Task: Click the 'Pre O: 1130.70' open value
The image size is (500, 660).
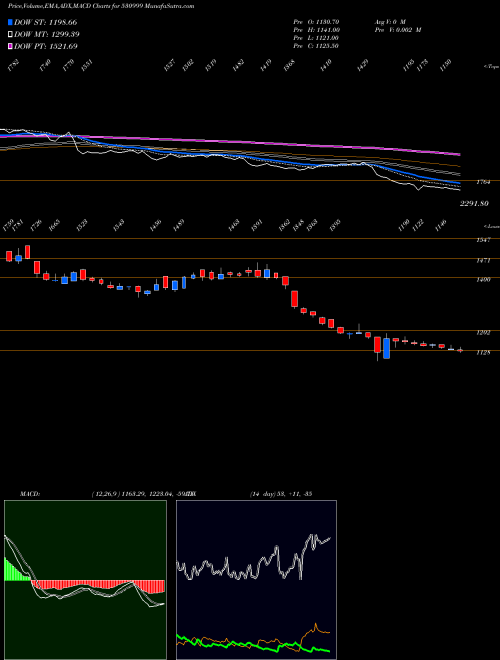Action: tap(316, 22)
